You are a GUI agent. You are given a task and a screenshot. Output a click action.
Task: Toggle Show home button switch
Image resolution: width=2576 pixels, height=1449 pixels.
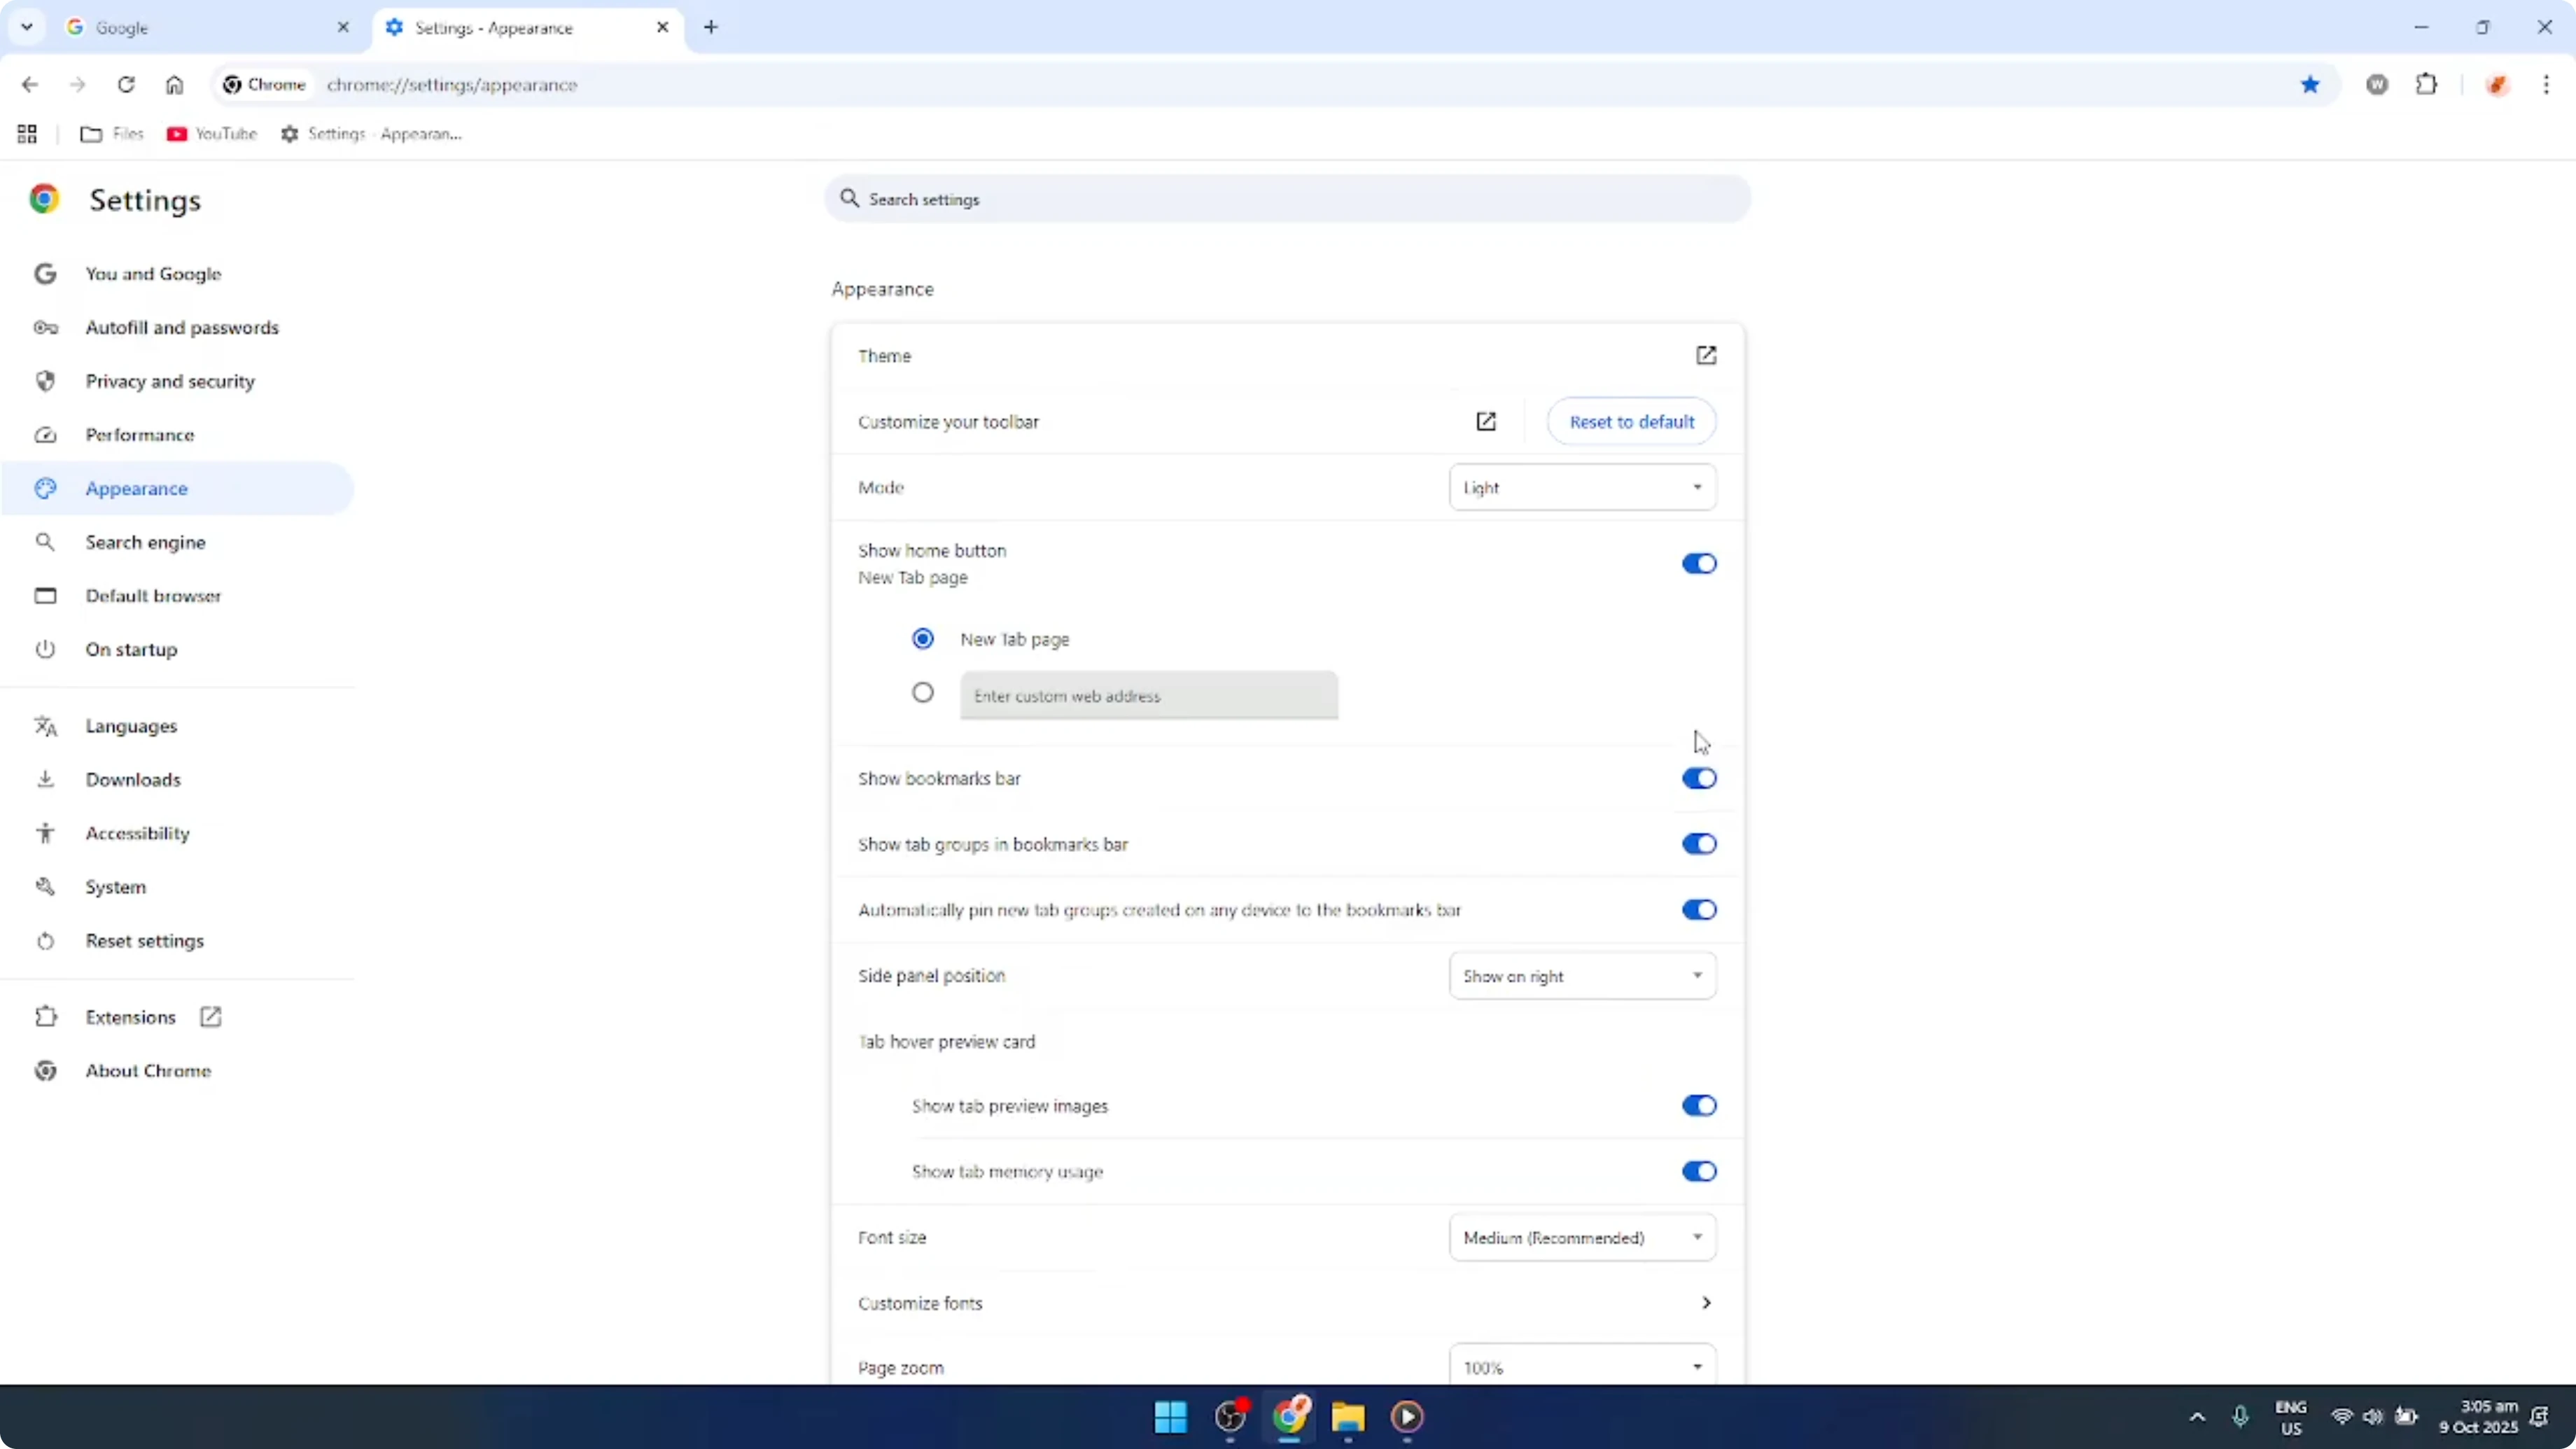(1699, 564)
